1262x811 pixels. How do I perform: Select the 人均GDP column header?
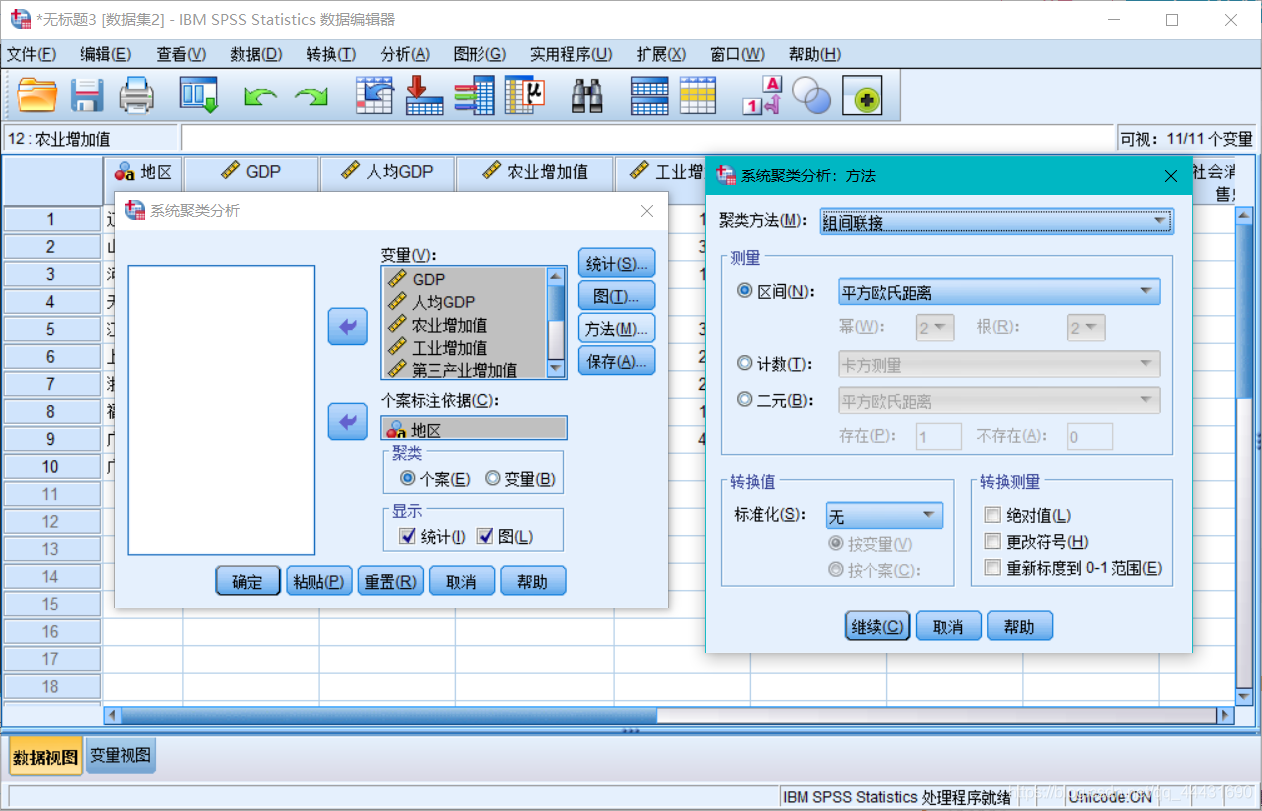[x=387, y=172]
